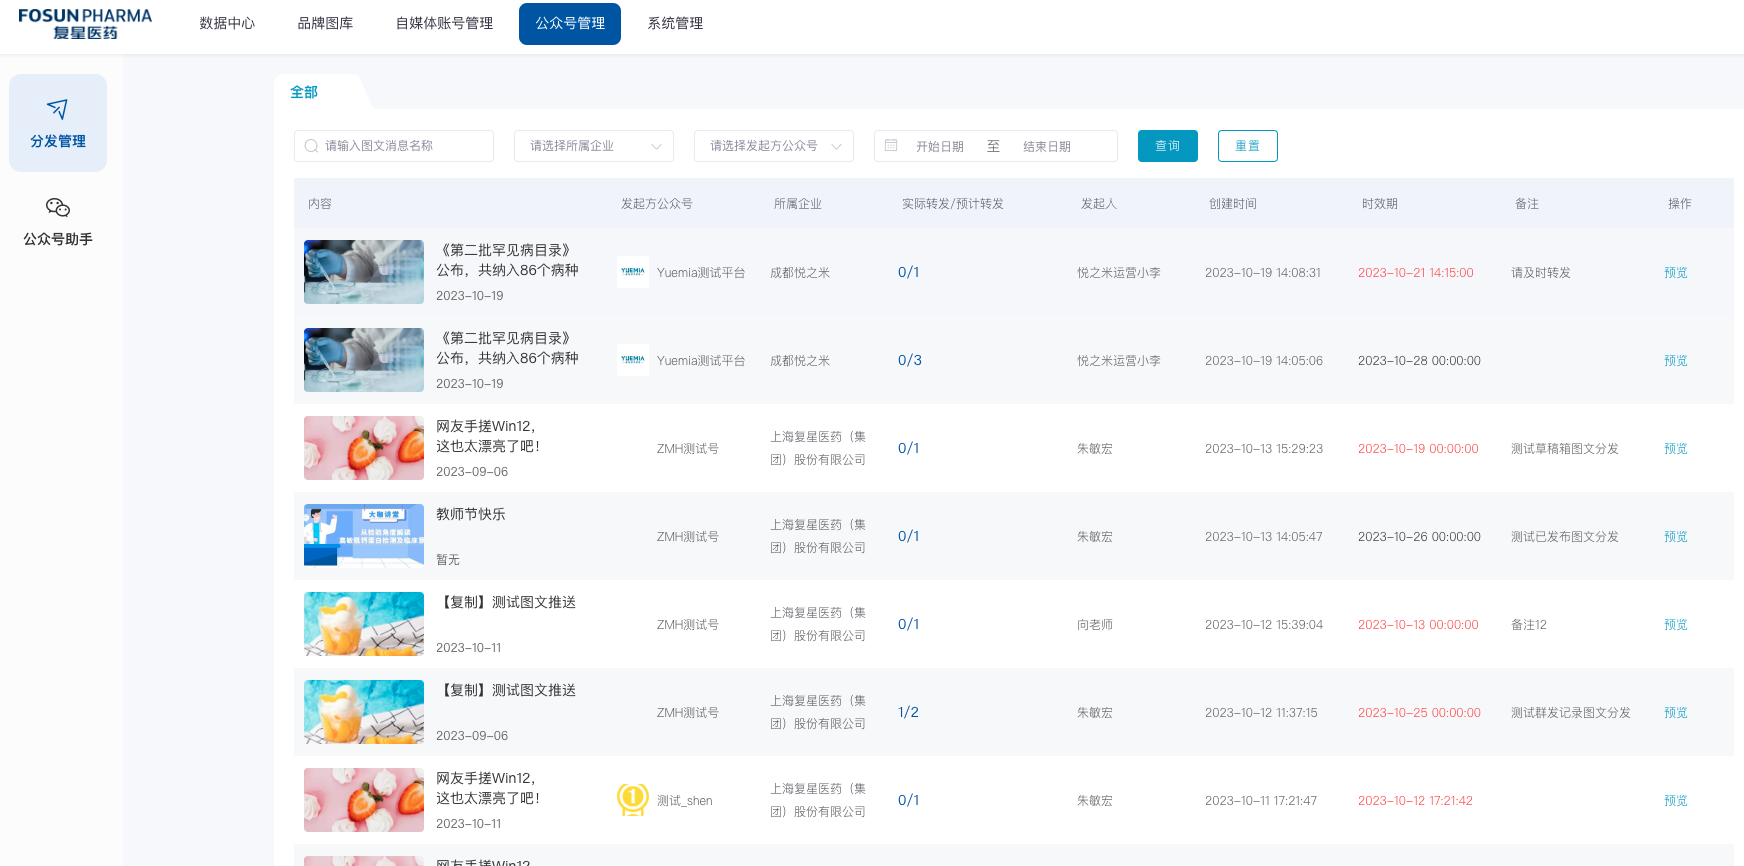Screen dimensions: 1744x866
Task: Click 创建时间 column header
Action: point(1233,204)
